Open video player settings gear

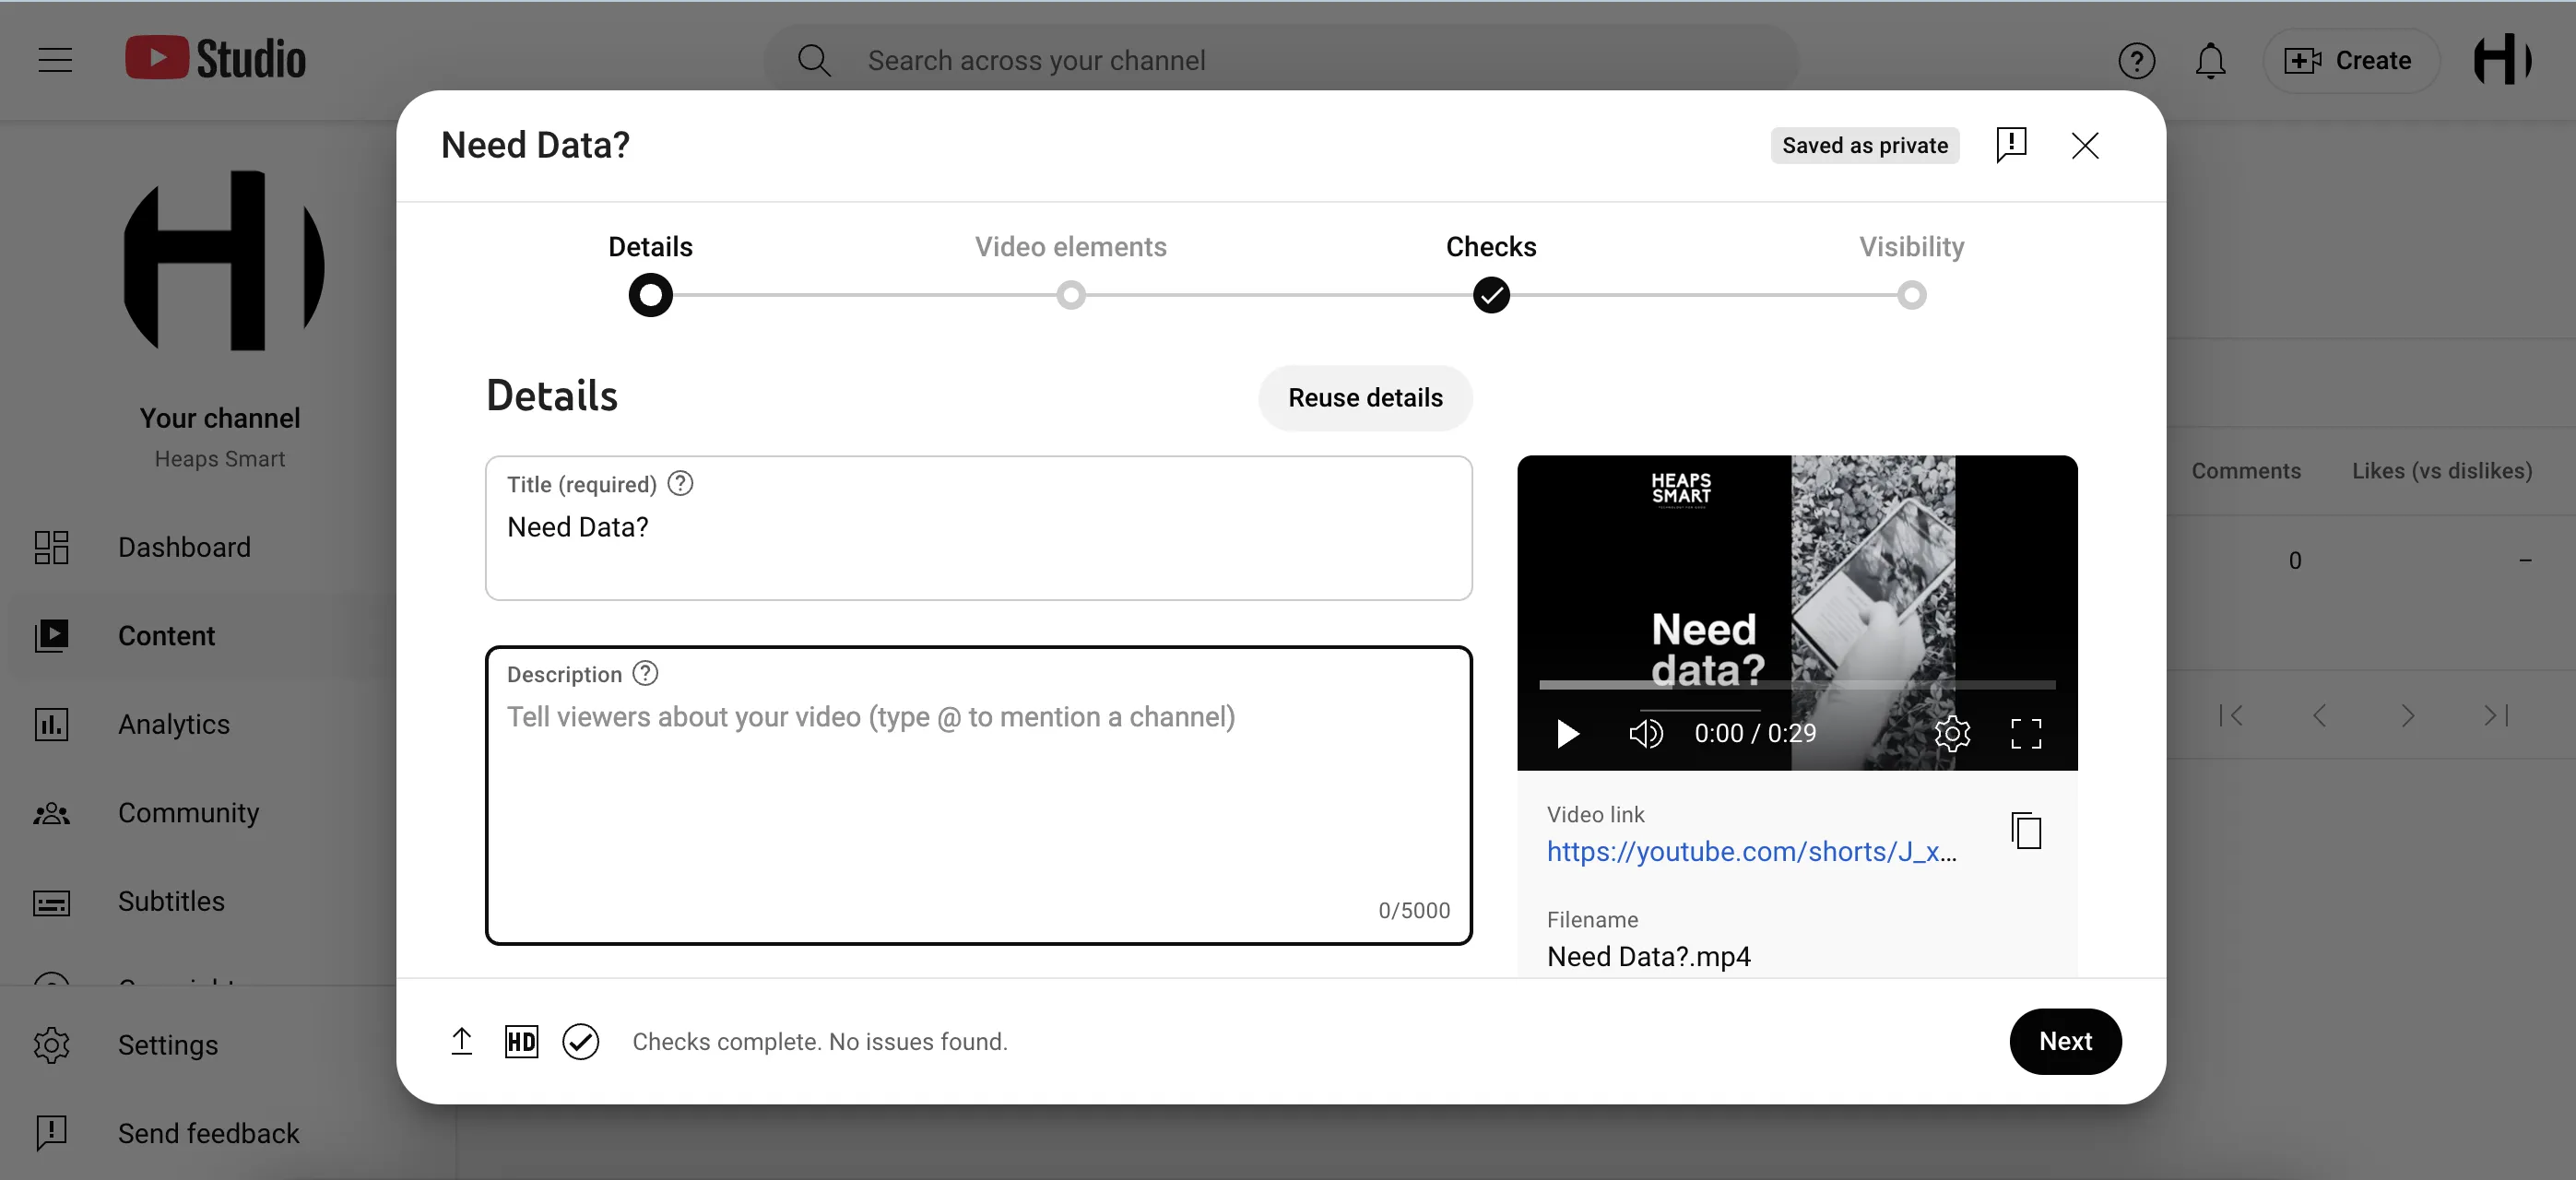pyautogui.click(x=1951, y=734)
